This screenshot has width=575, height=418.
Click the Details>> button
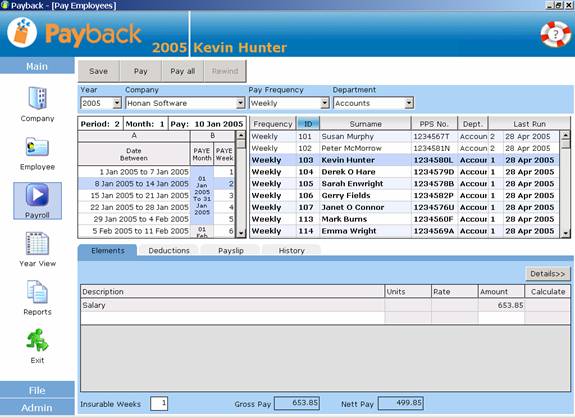pyautogui.click(x=548, y=274)
